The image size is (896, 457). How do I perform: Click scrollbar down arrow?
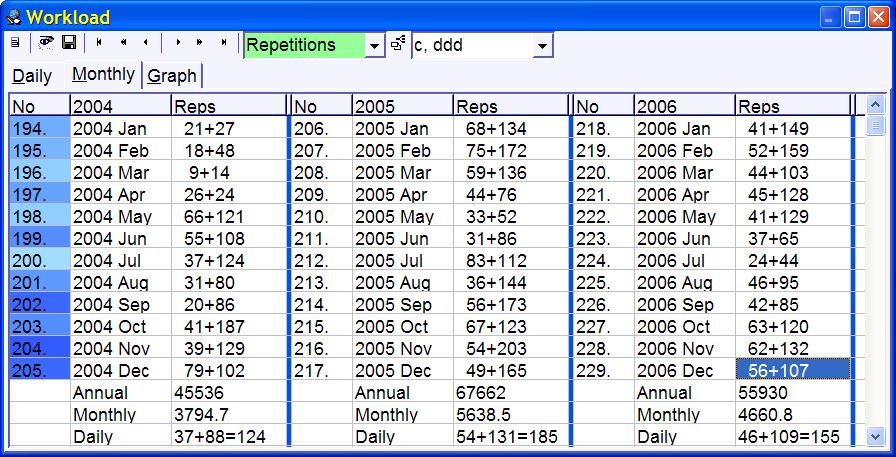[x=875, y=437]
